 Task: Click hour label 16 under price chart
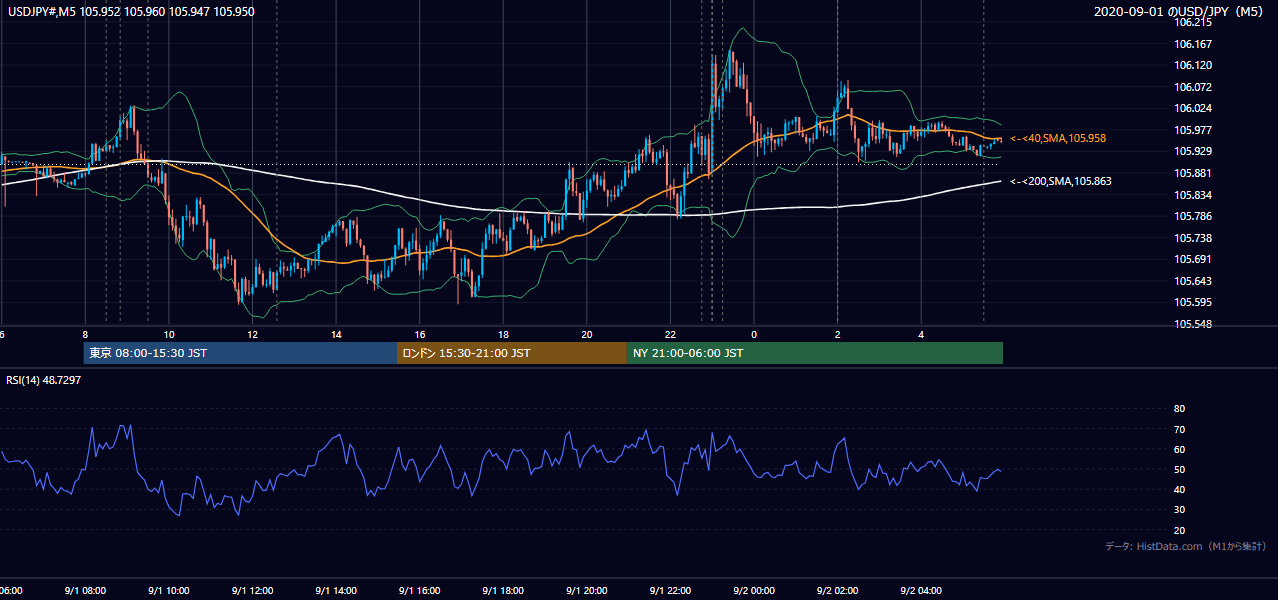[x=420, y=335]
